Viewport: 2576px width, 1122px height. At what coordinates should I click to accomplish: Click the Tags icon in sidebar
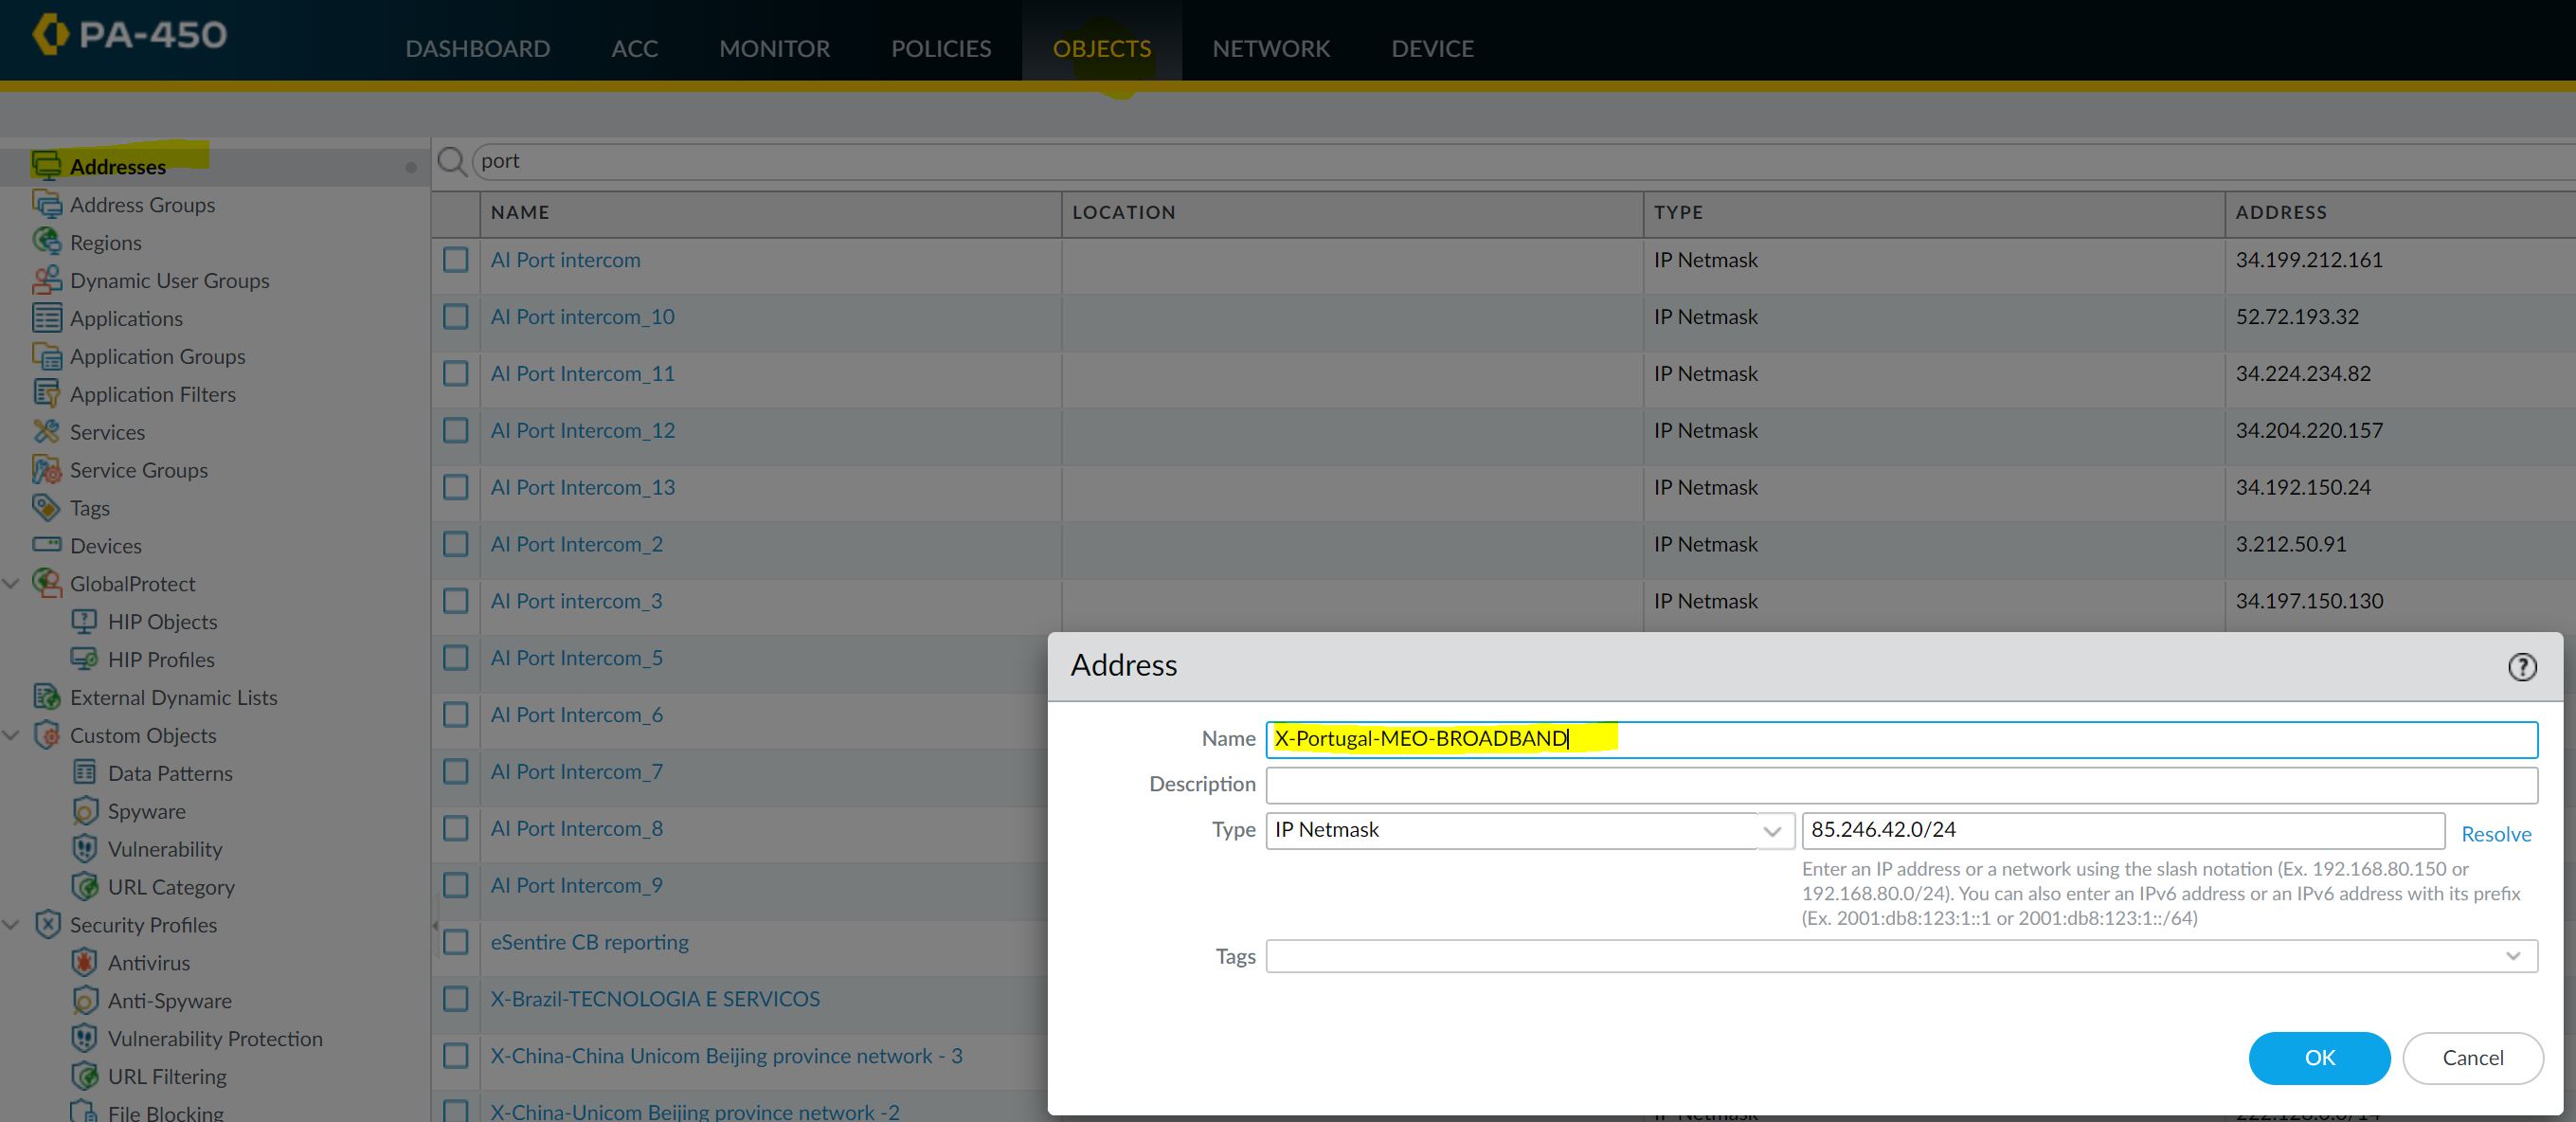(x=46, y=507)
